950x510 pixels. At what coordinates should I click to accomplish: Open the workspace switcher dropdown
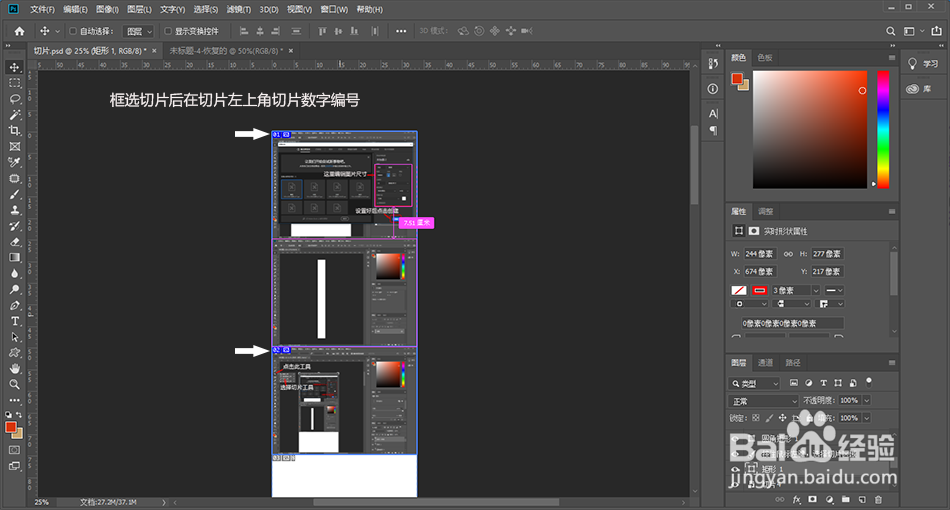click(913, 31)
